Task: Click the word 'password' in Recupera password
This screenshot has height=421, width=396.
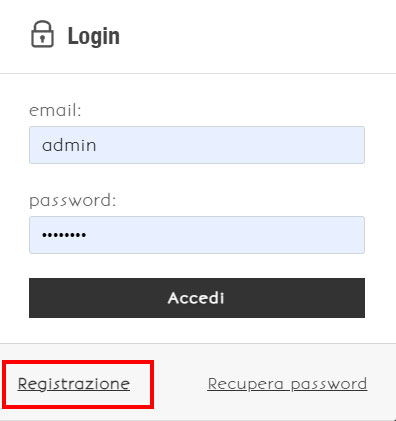Action: tap(329, 385)
